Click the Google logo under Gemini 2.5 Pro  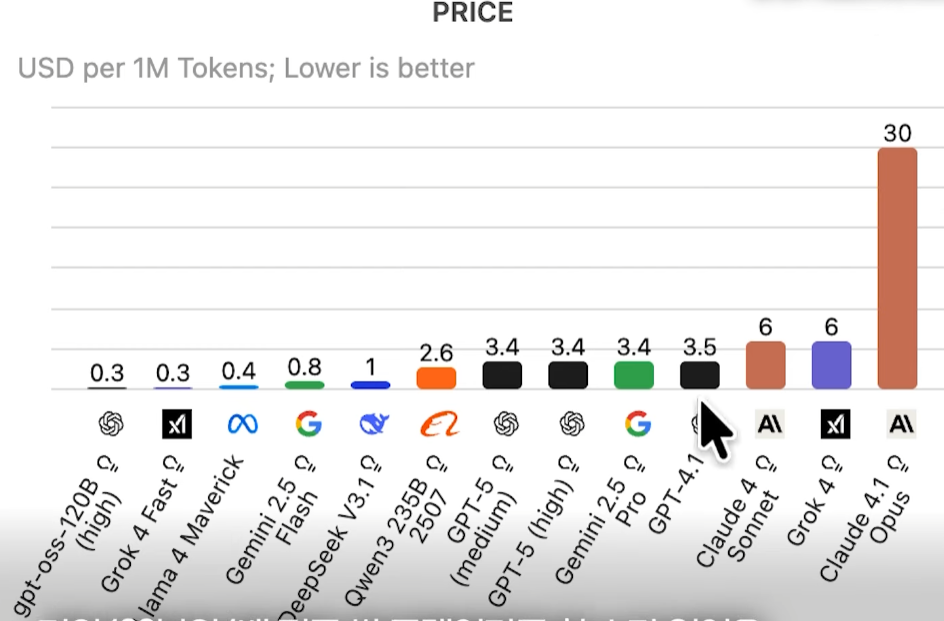coord(637,424)
